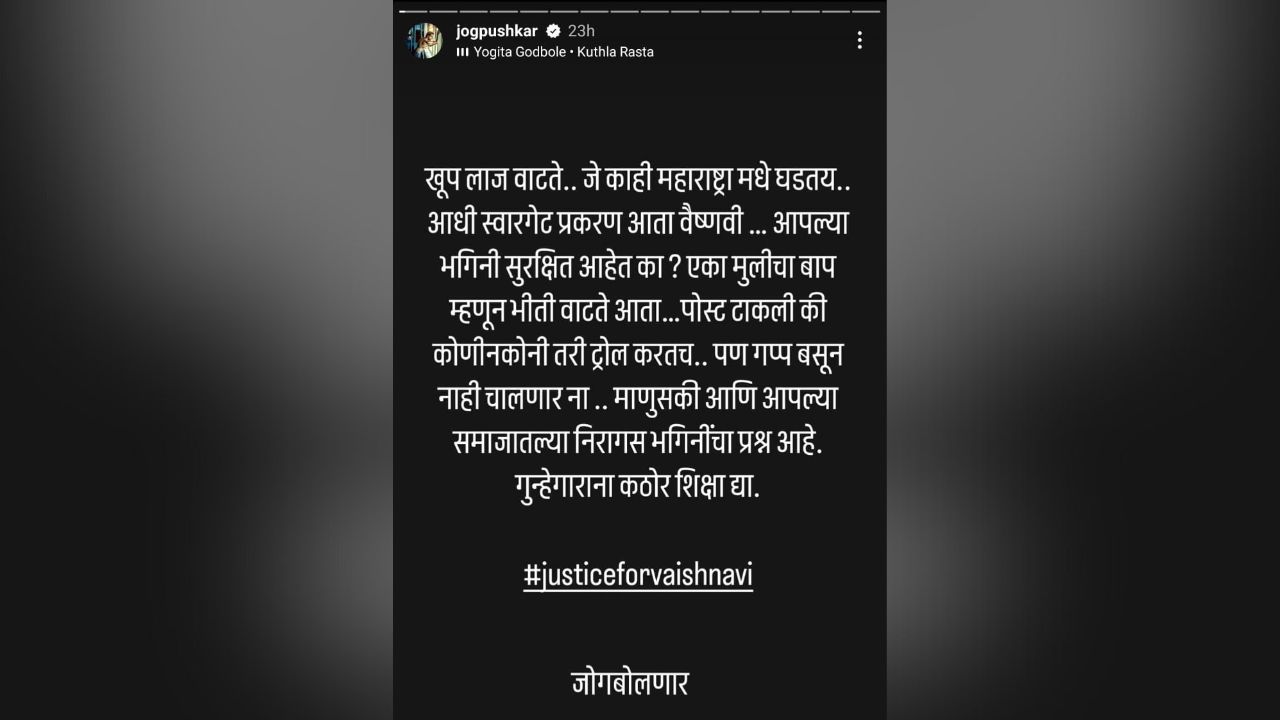Click the music bars icon beside Yogita Godbole
The width and height of the screenshot is (1280, 720).
(x=462, y=52)
